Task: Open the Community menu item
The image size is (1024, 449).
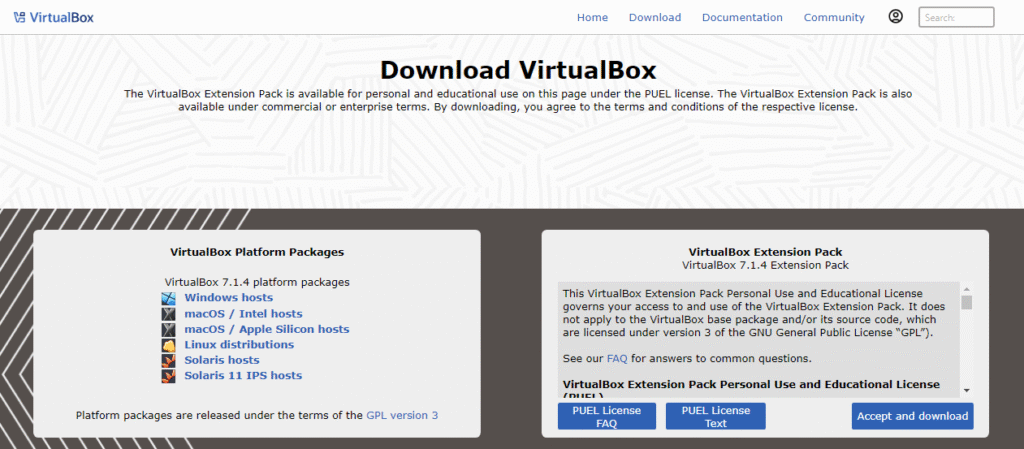Action: [834, 18]
